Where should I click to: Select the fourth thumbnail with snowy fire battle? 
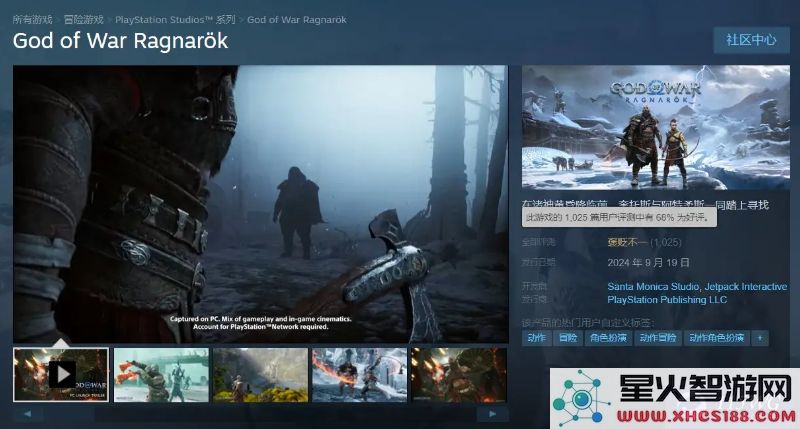360,375
